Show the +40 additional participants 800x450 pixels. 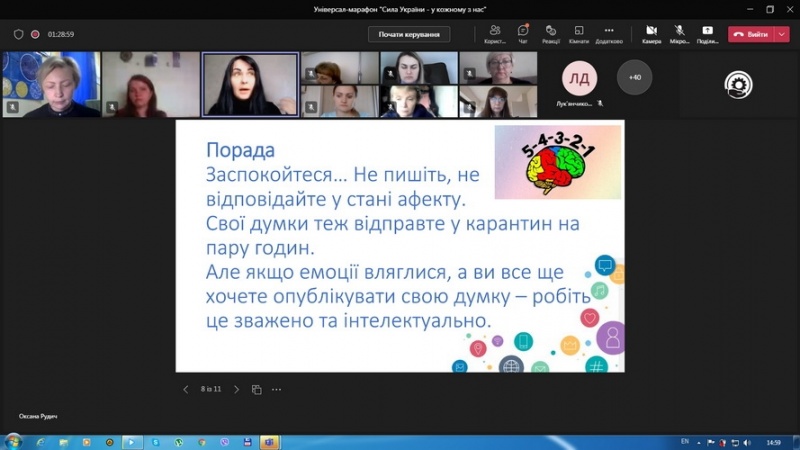634,76
